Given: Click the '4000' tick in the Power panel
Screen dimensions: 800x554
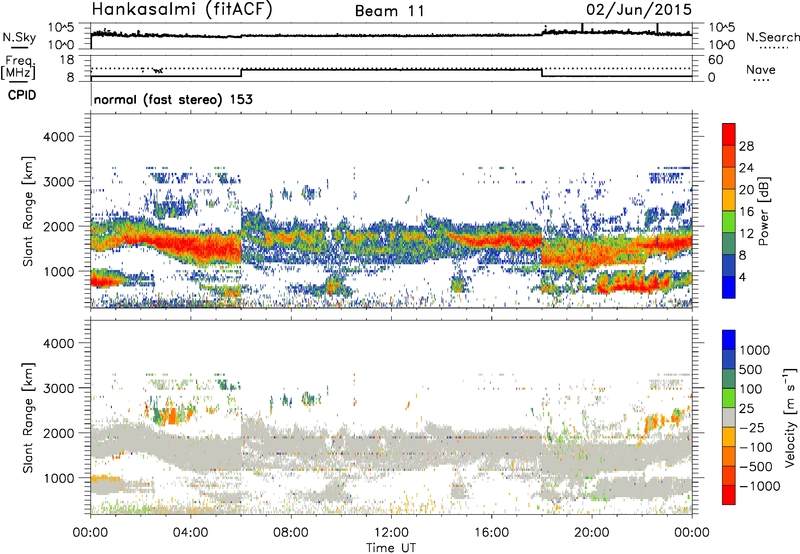Looking at the screenshot, I should (x=58, y=137).
